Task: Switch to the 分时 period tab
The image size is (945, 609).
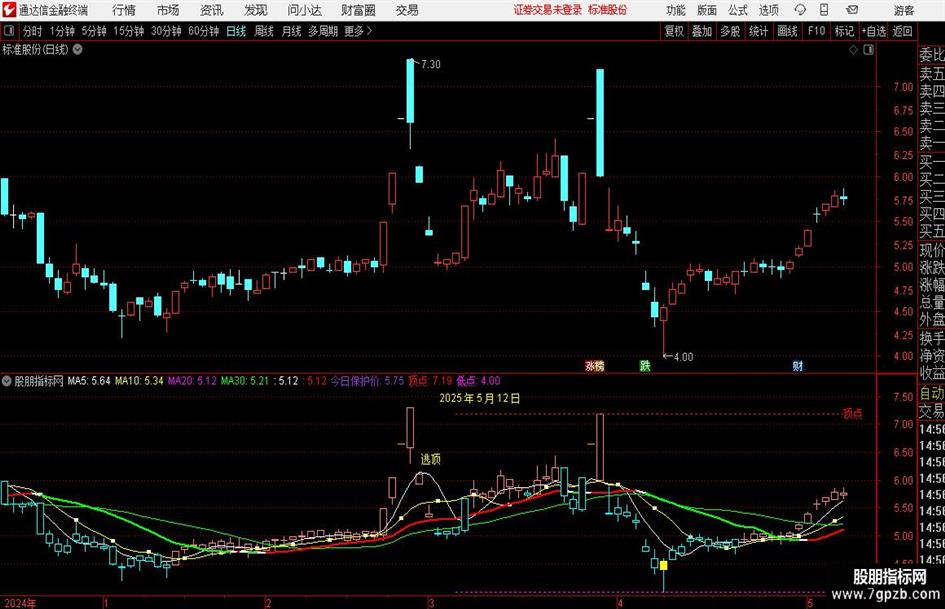Action: coord(32,31)
